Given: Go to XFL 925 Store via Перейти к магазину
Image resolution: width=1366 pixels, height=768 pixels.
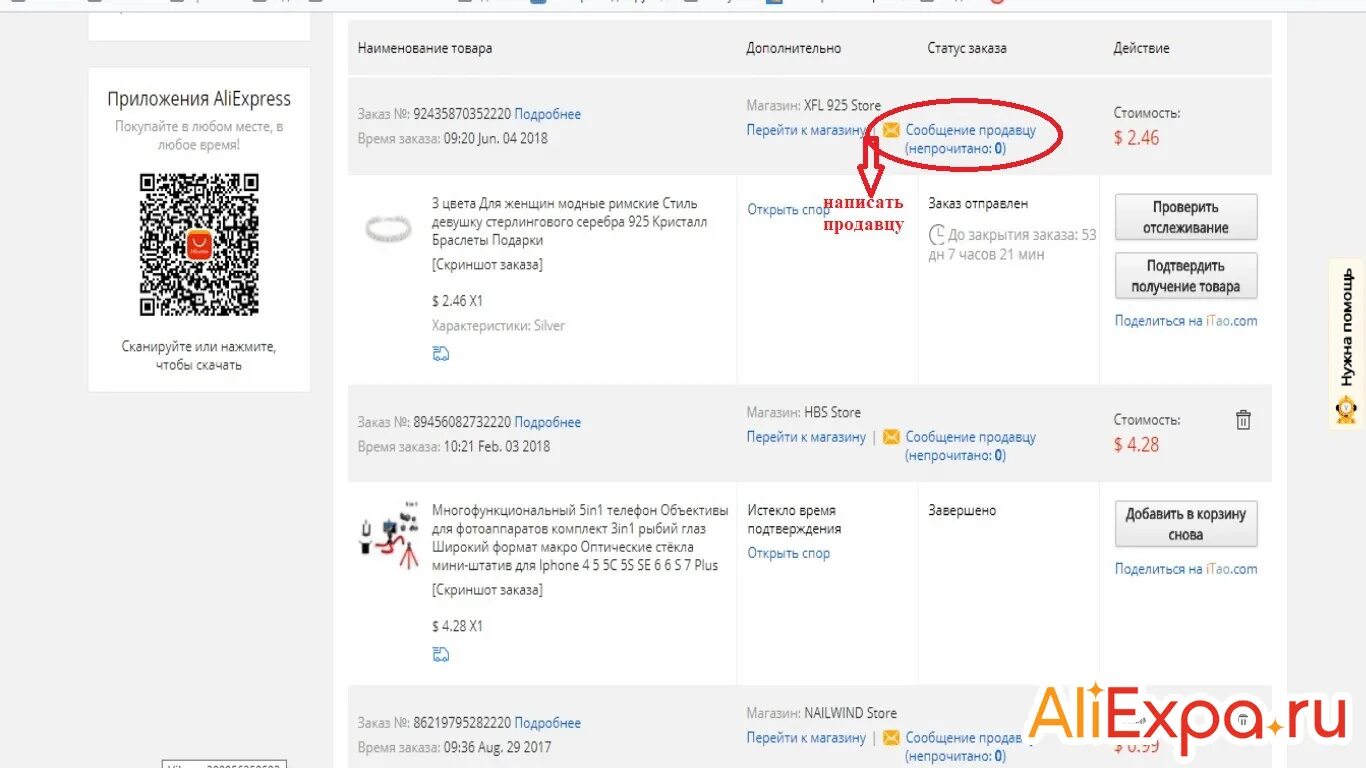Looking at the screenshot, I should (806, 130).
